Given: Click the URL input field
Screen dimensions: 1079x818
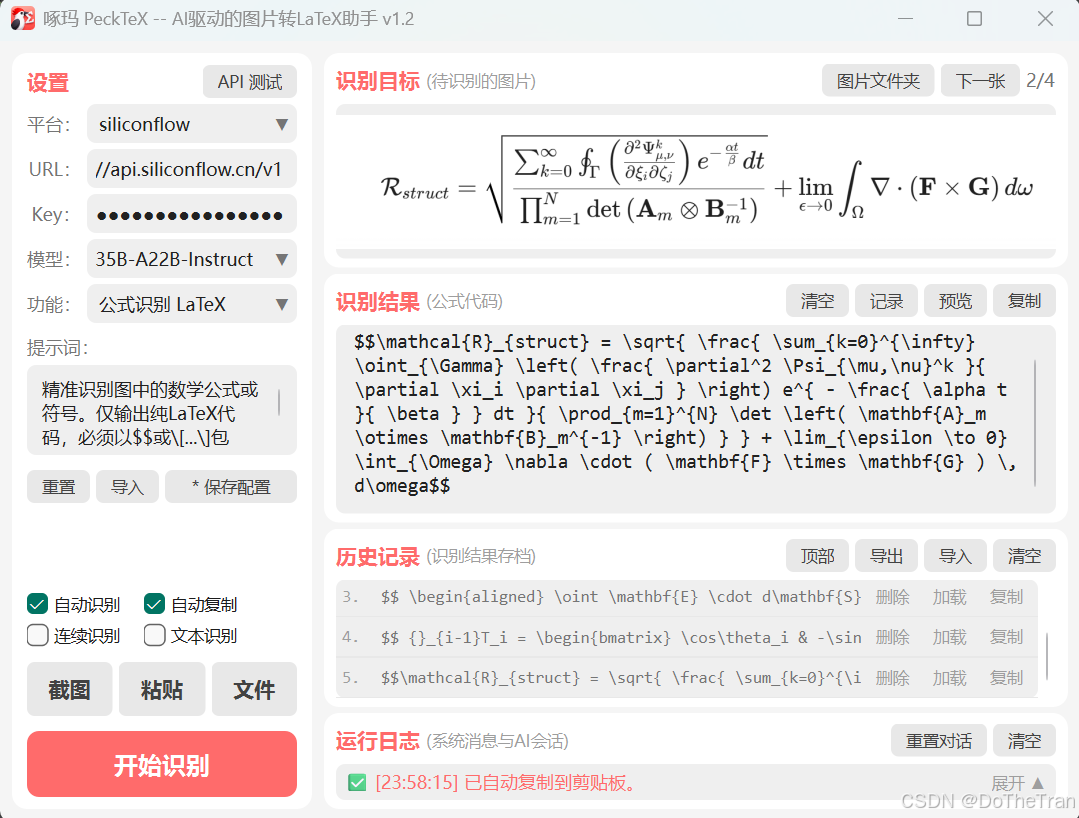Looking at the screenshot, I should pyautogui.click(x=192, y=169).
